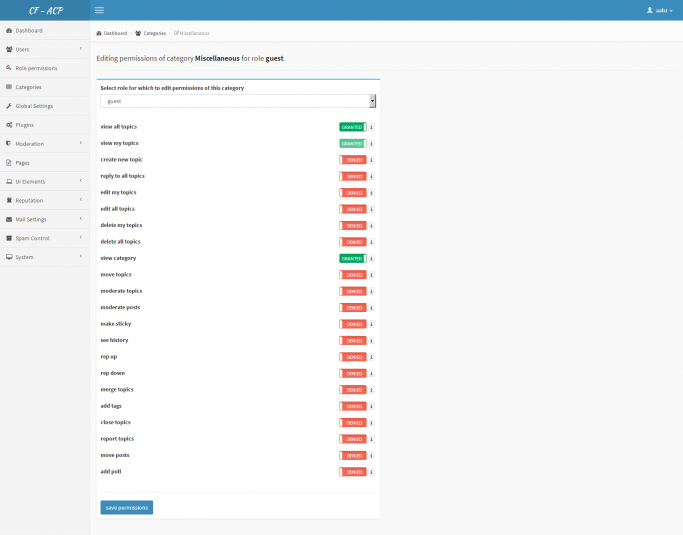Click the Miscellaneous breadcrumb item
Image resolution: width=683 pixels, height=535 pixels.
192,33
